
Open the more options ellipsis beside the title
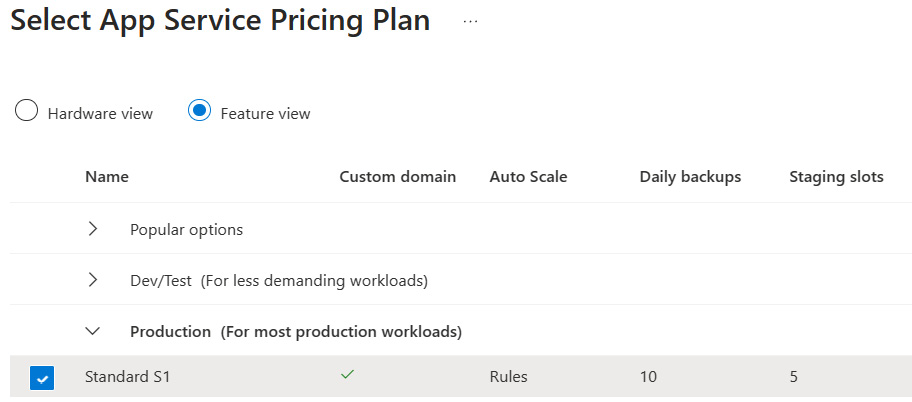[470, 22]
